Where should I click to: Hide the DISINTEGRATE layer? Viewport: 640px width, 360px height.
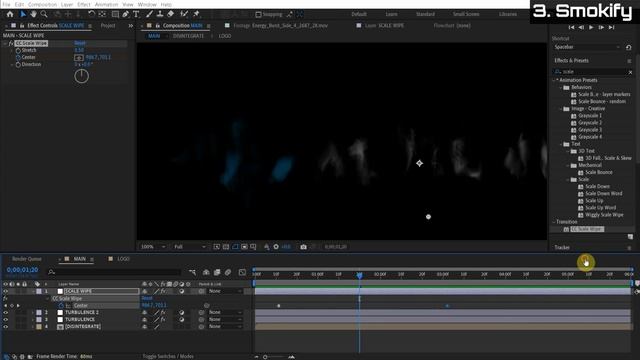click(5, 327)
